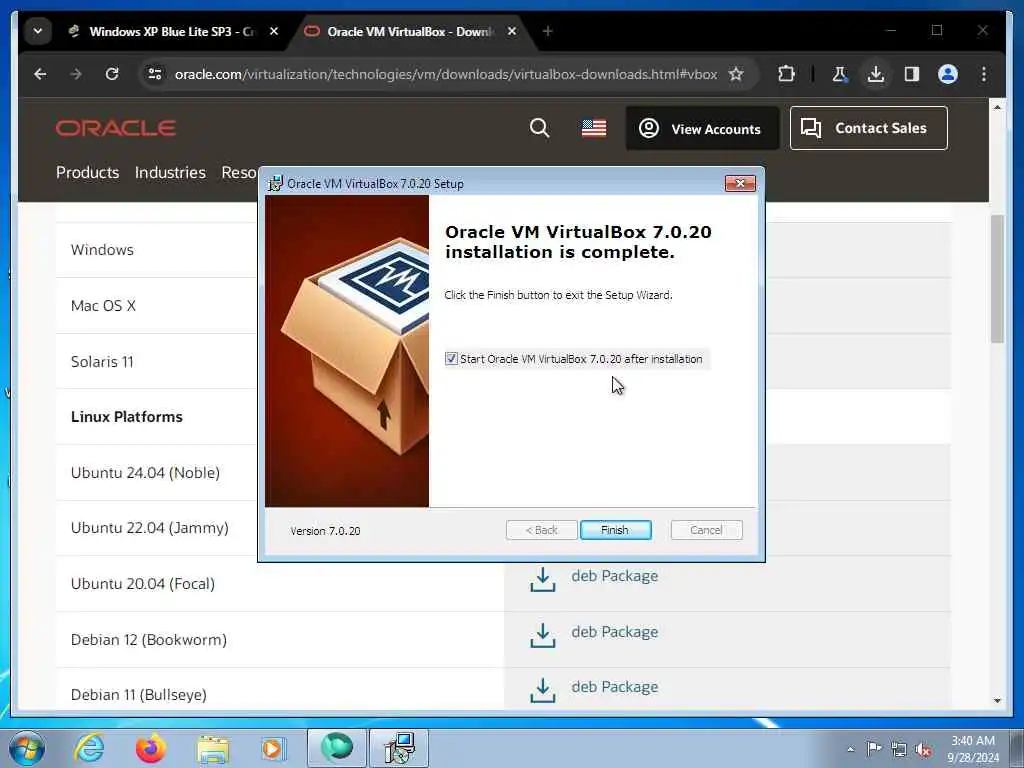
Task: Click the muted volume tray icon
Action: [923, 750]
